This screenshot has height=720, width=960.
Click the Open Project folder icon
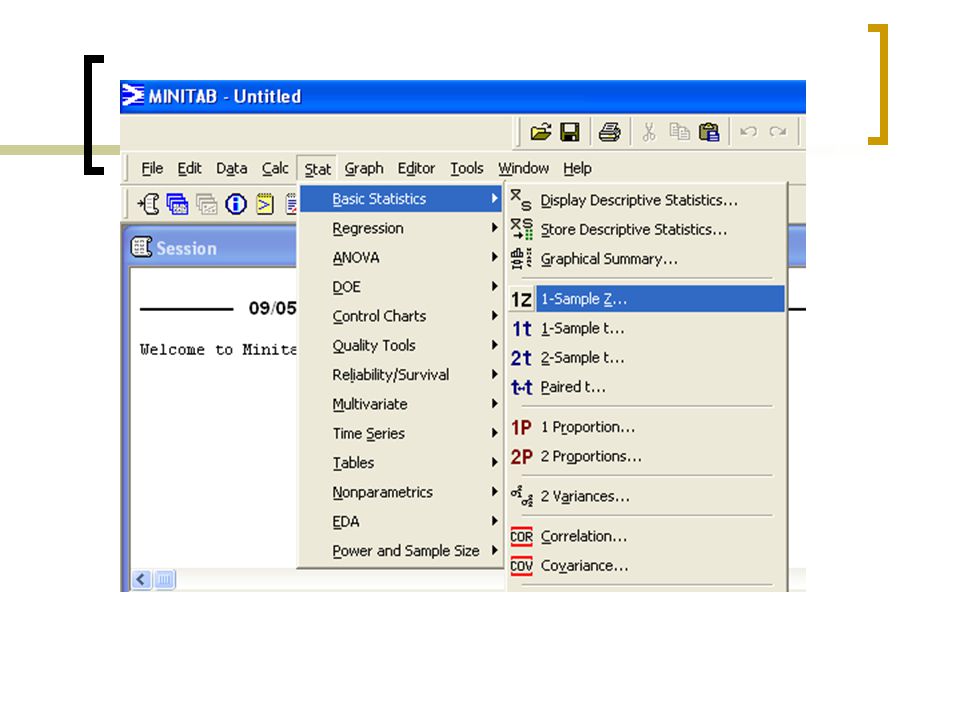click(541, 132)
